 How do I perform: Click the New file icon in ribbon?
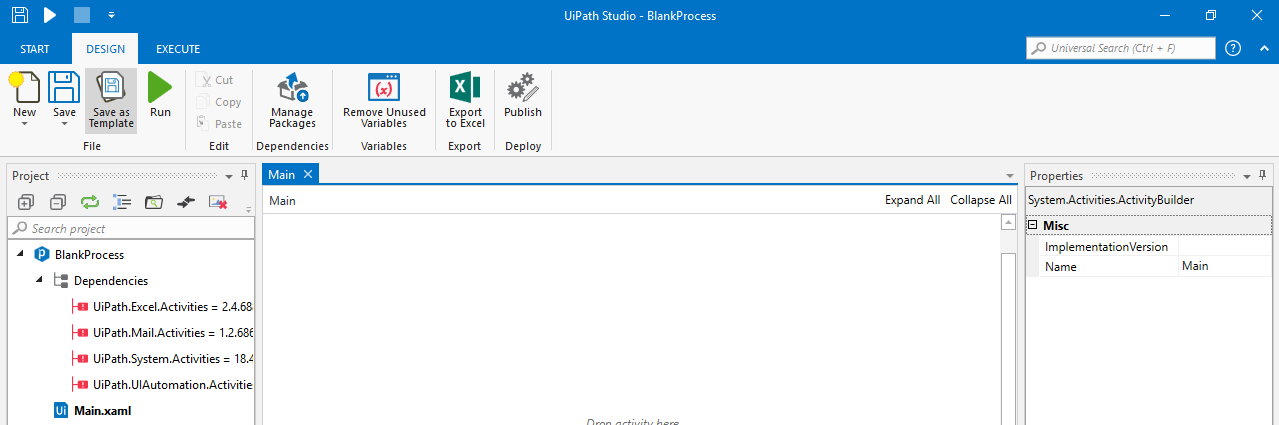(x=25, y=86)
